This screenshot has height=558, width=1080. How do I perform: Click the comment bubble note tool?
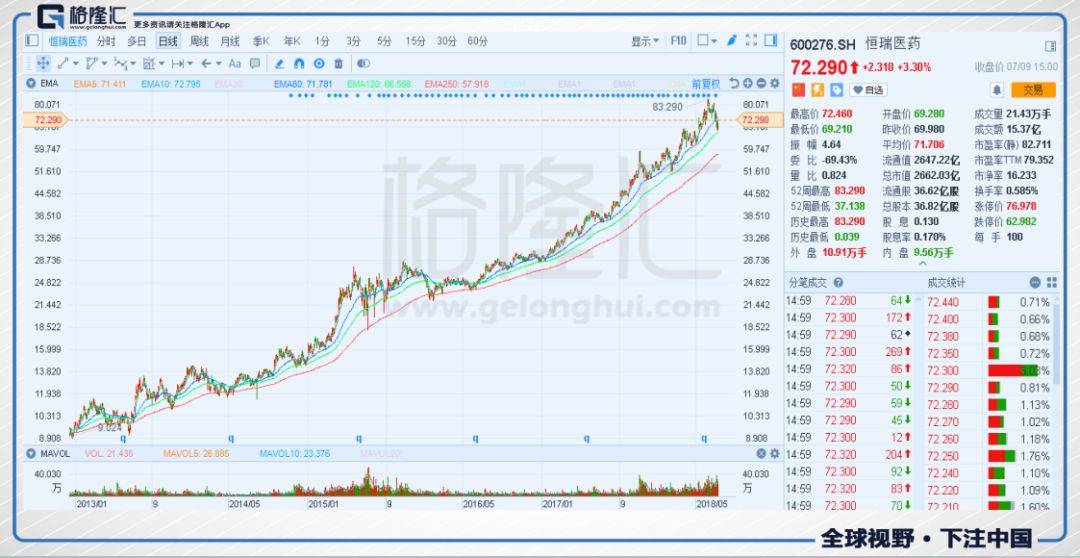256,64
